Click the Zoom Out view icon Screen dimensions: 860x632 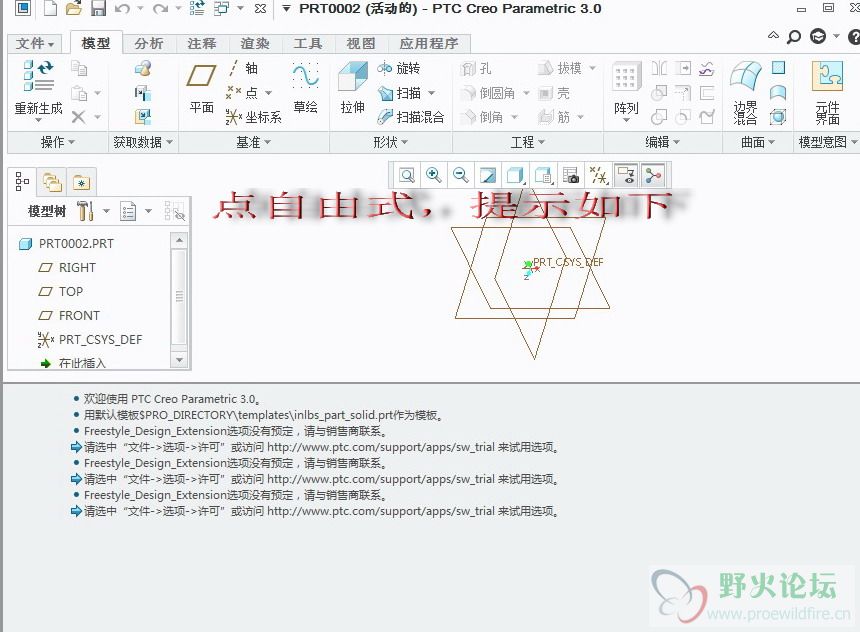[x=461, y=176]
